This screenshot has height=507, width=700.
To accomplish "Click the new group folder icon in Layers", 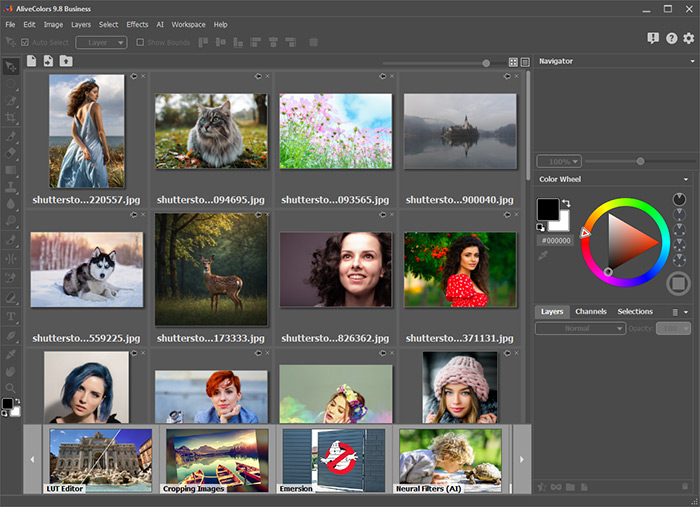I will tap(570, 487).
